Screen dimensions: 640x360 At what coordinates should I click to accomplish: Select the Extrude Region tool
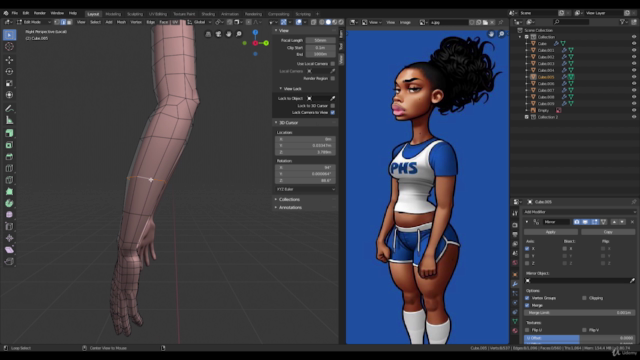(x=9, y=133)
